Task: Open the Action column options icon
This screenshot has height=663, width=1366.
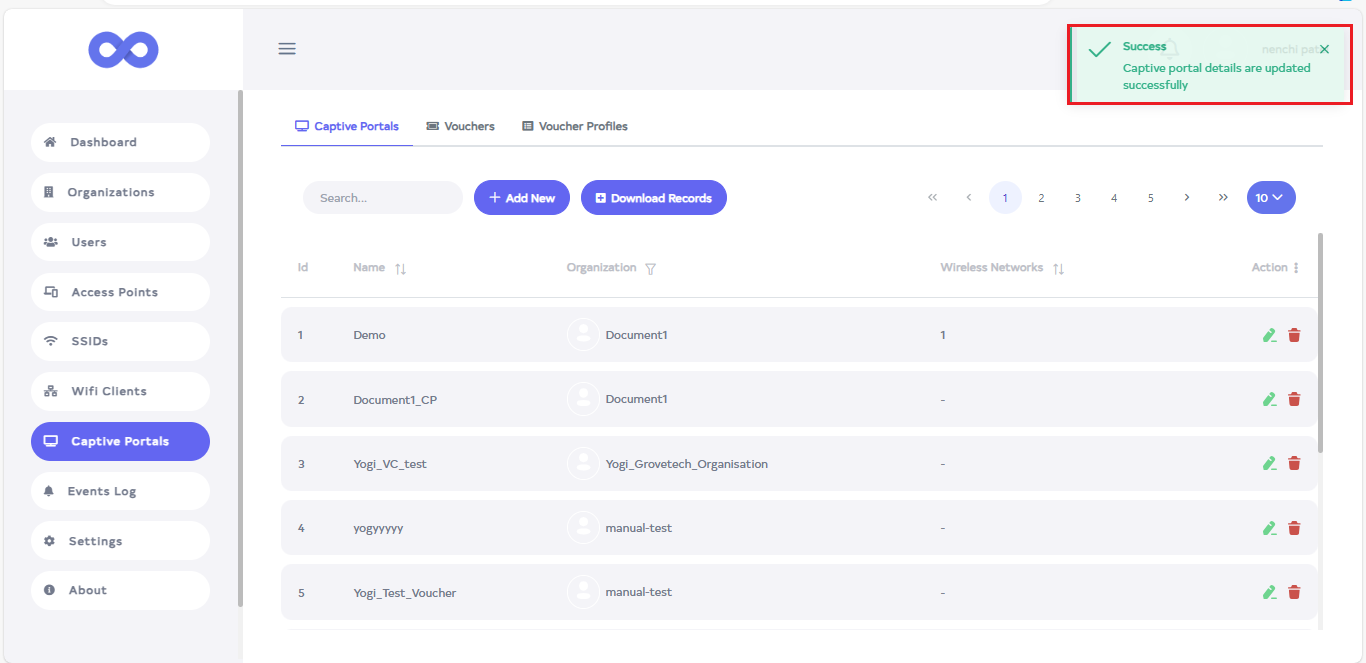Action: point(1296,268)
